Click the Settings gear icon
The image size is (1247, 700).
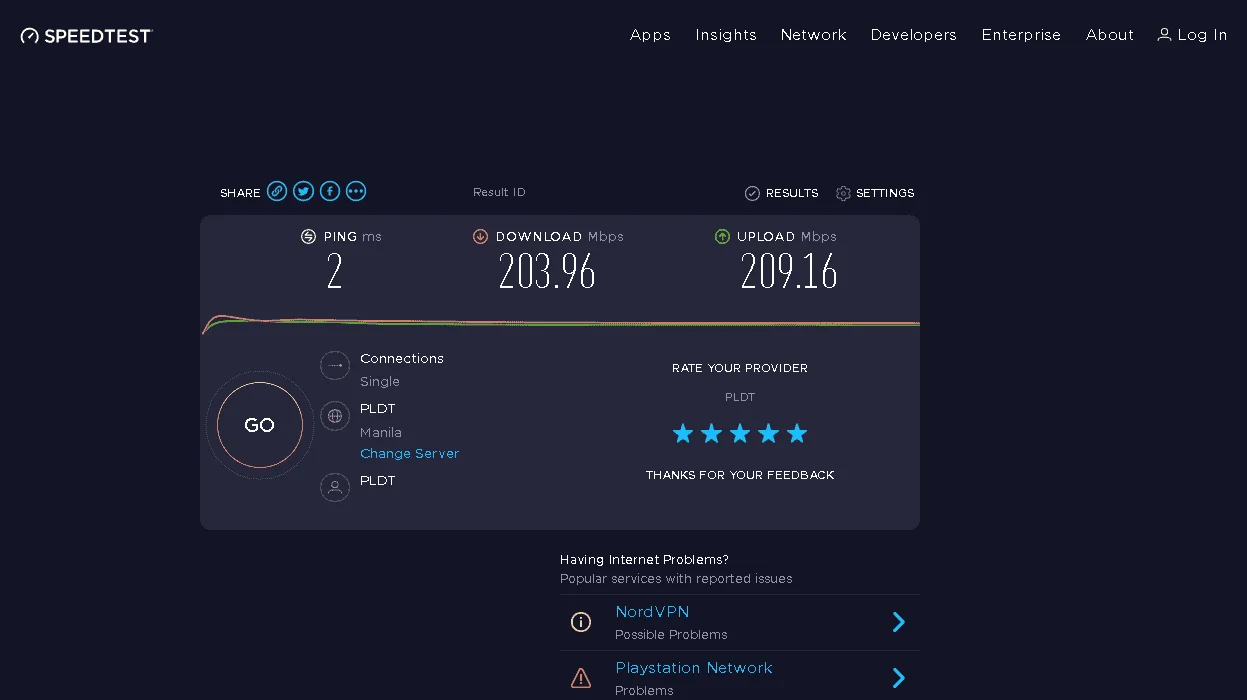(x=843, y=193)
